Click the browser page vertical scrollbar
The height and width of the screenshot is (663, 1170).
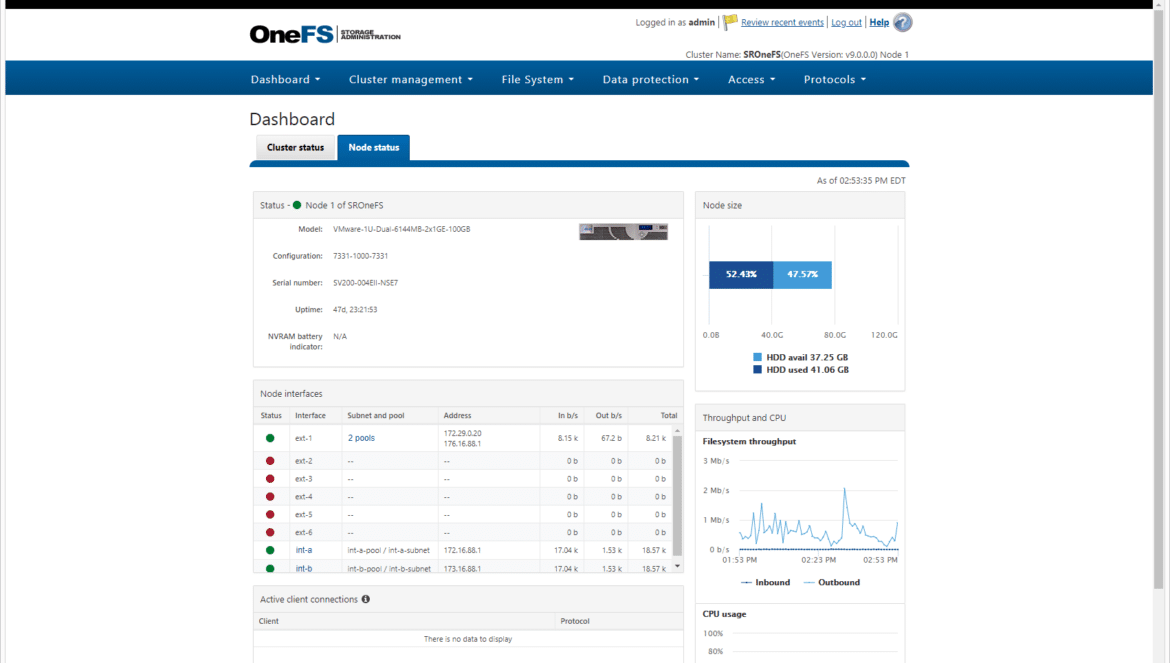(1158, 298)
